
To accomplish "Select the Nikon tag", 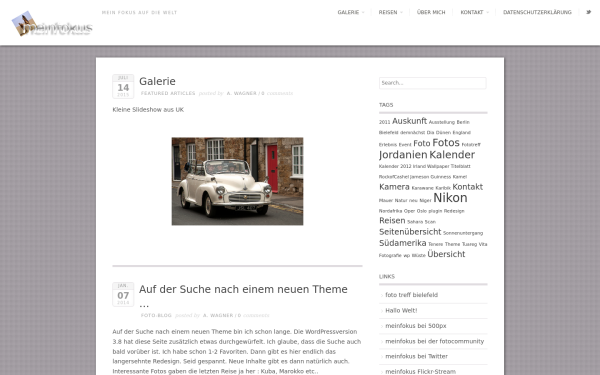I will [x=450, y=198].
